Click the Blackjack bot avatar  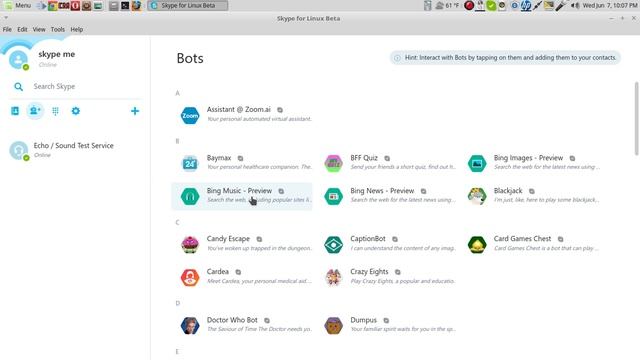coord(477,196)
